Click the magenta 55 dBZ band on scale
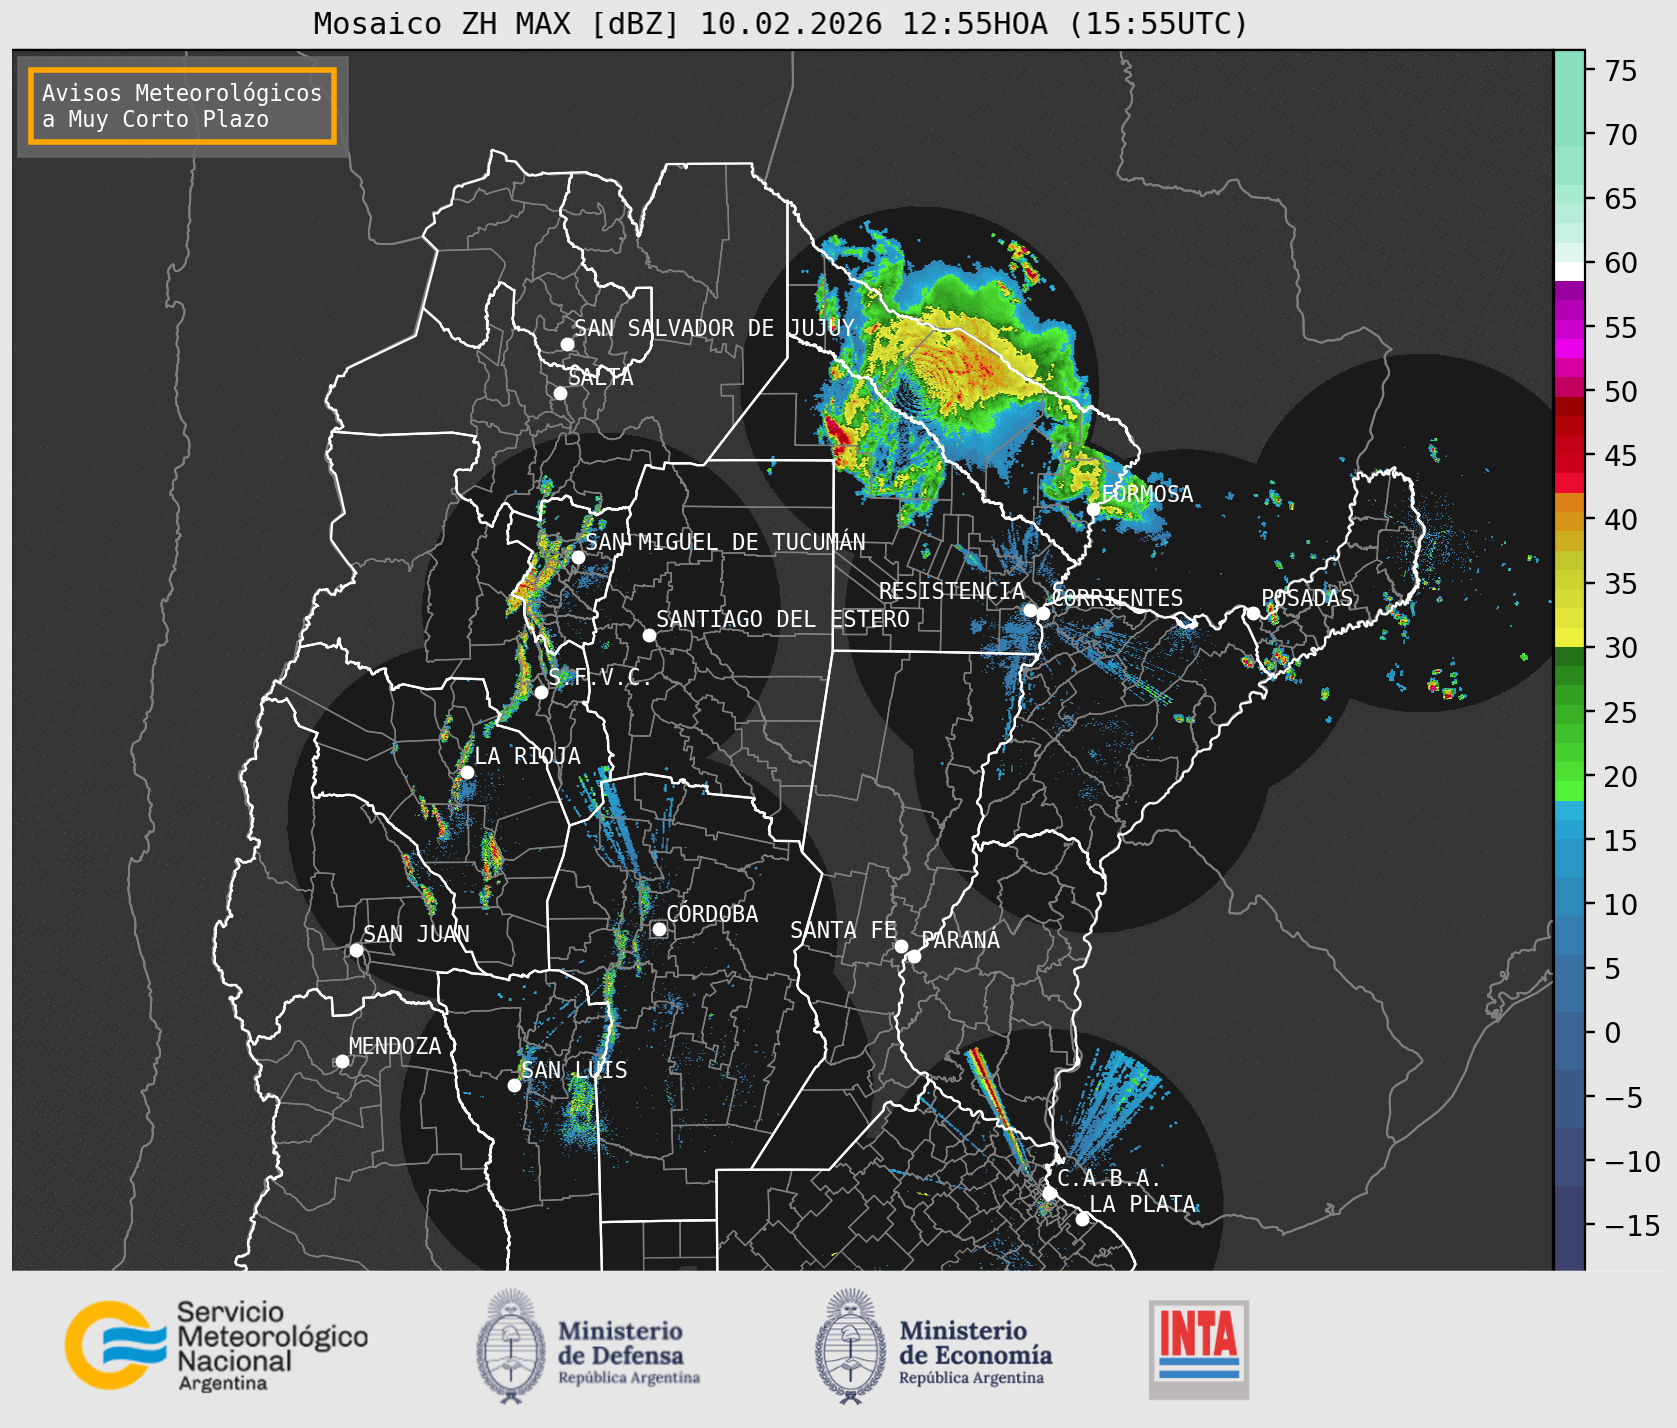Screen dimensions: 1677x1428 pos(1569,328)
